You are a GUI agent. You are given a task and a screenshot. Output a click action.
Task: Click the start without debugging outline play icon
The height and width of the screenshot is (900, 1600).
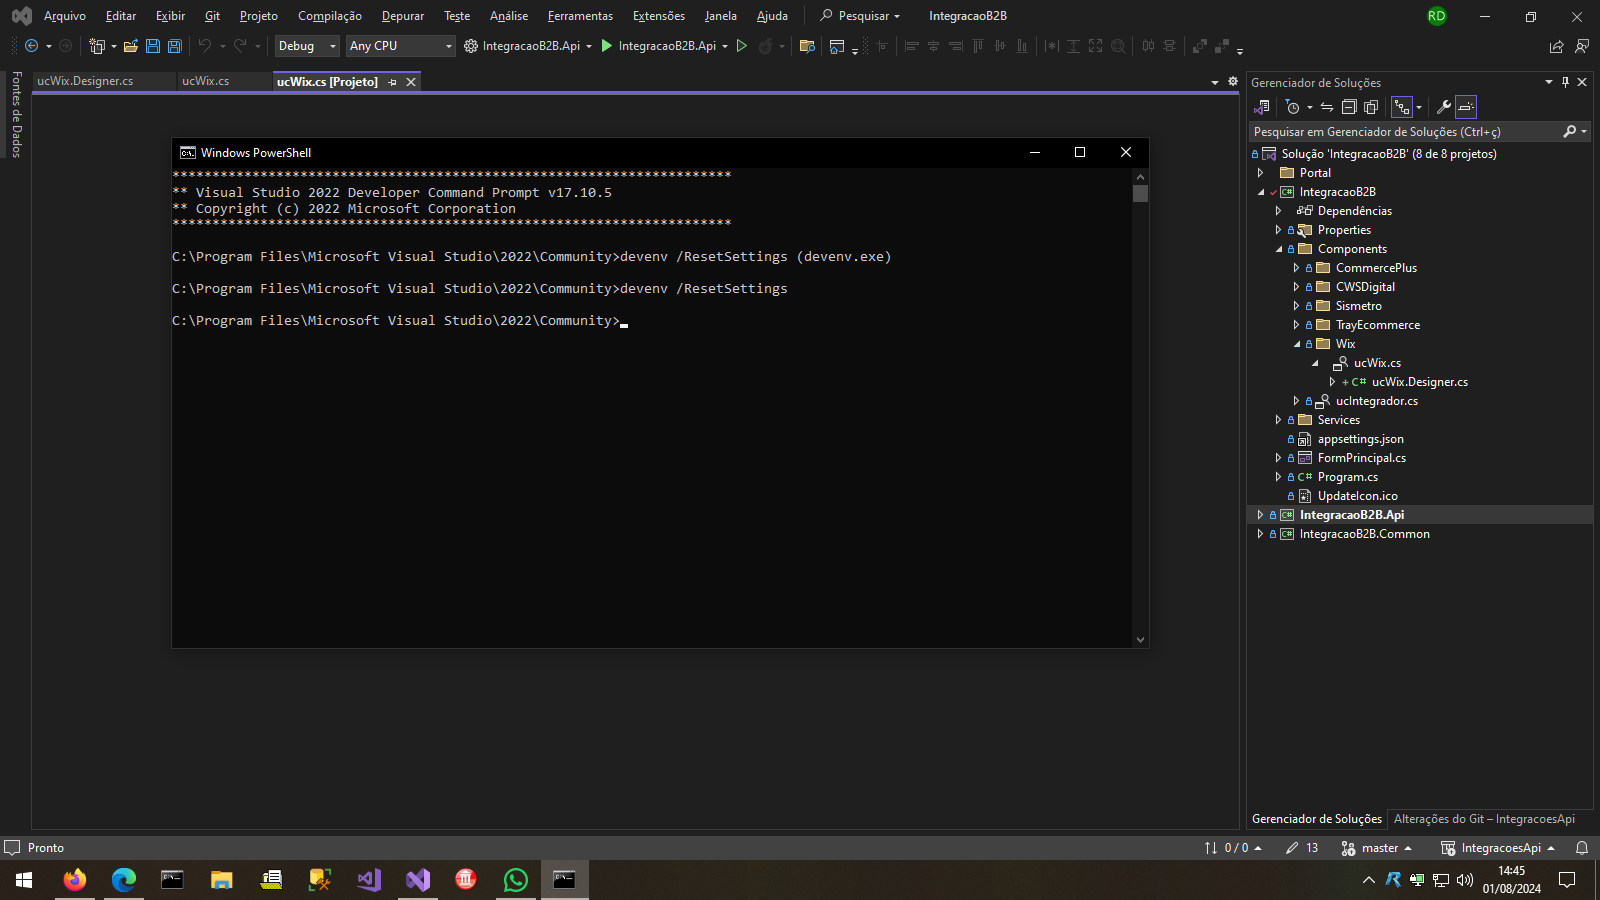tap(742, 46)
